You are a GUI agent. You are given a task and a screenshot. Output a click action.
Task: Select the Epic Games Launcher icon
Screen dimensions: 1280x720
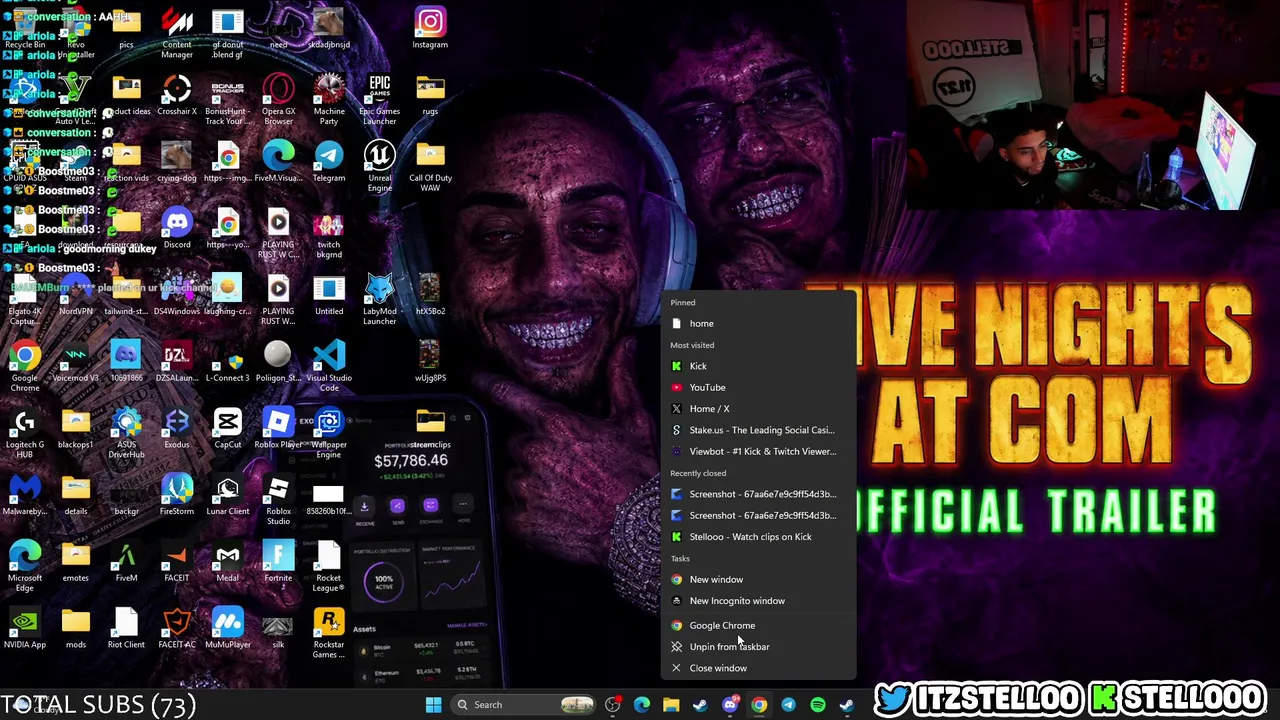click(x=380, y=100)
